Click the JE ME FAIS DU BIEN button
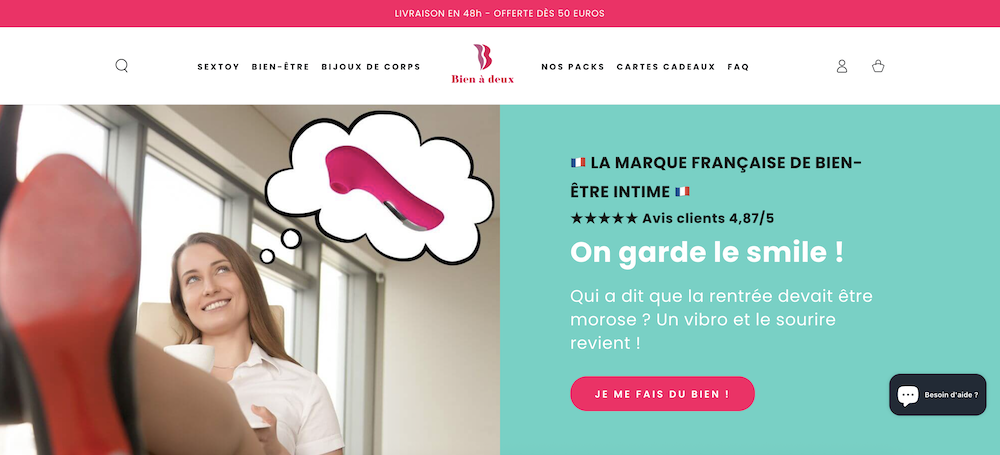This screenshot has height=455, width=1000. (662, 394)
